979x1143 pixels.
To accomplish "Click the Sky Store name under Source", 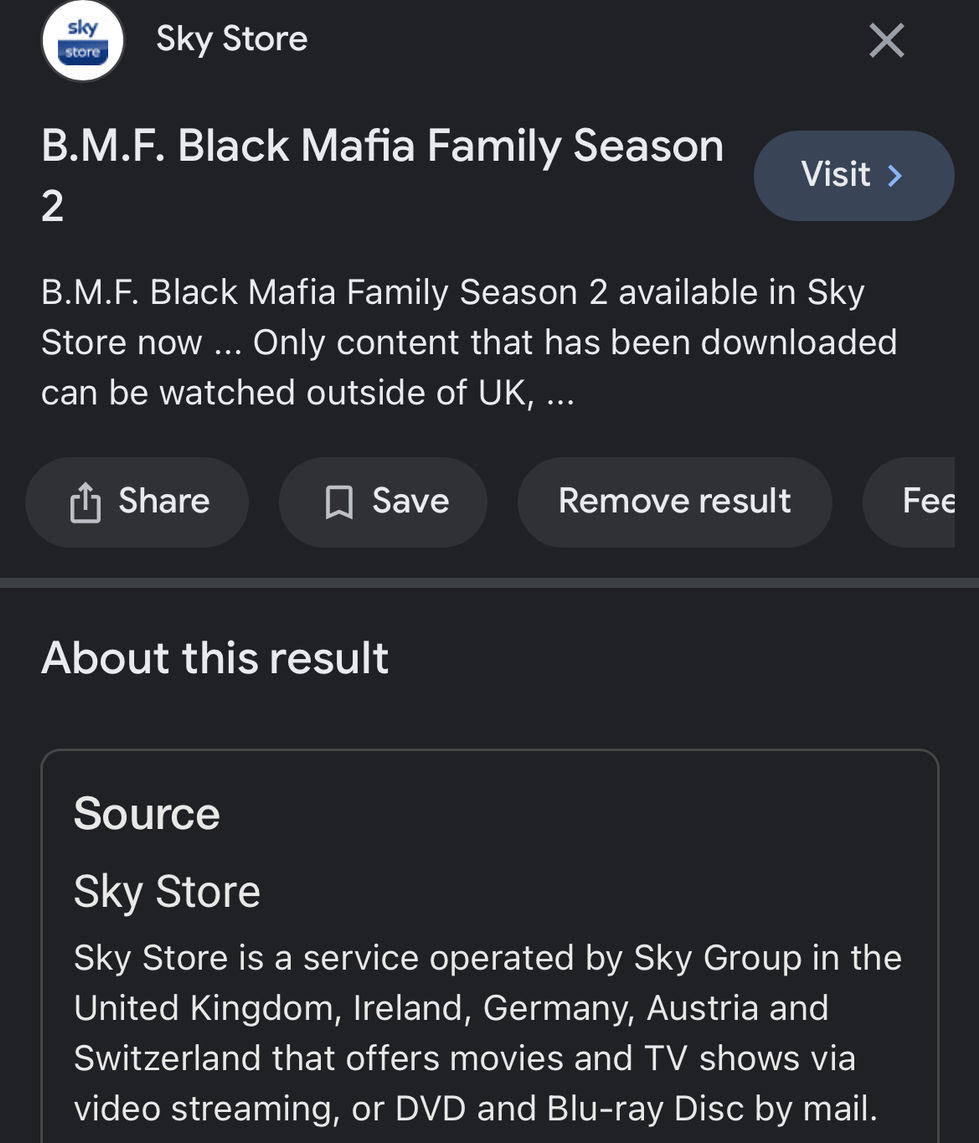I will pyautogui.click(x=167, y=892).
